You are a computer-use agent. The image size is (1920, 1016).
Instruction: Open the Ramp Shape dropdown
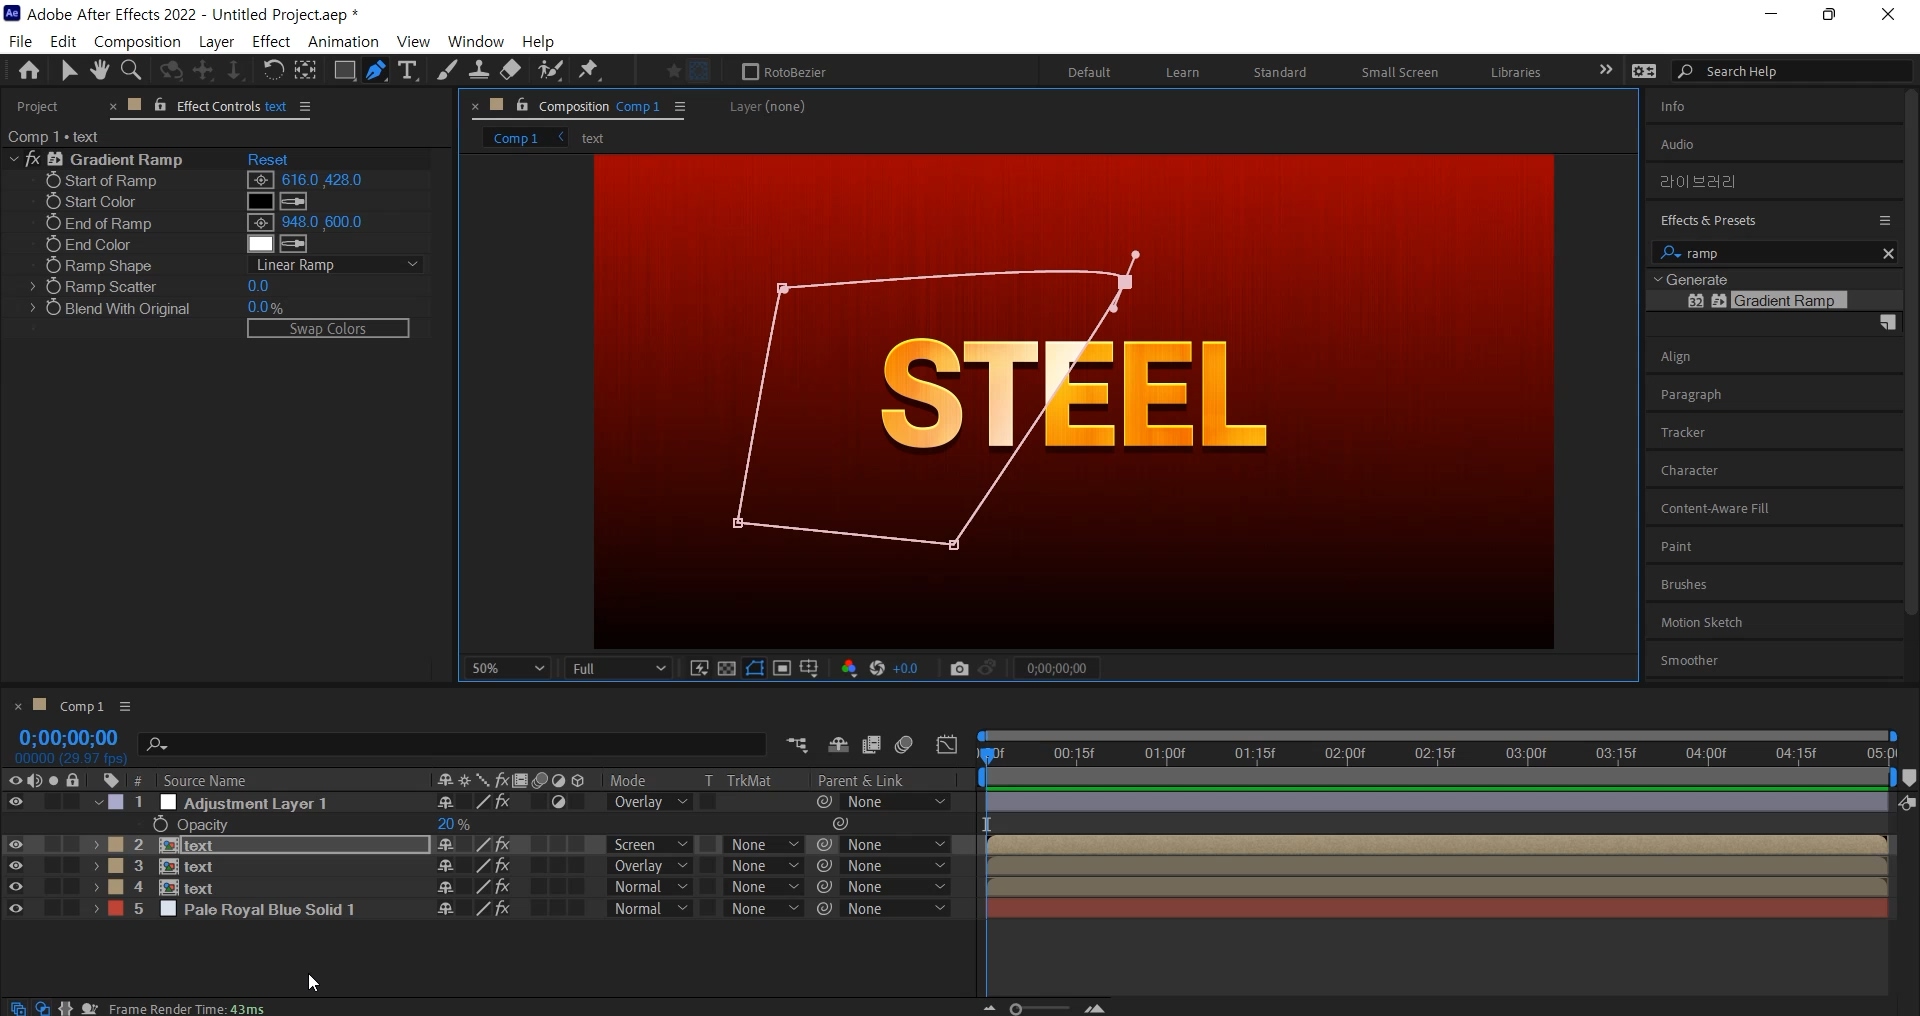335,265
